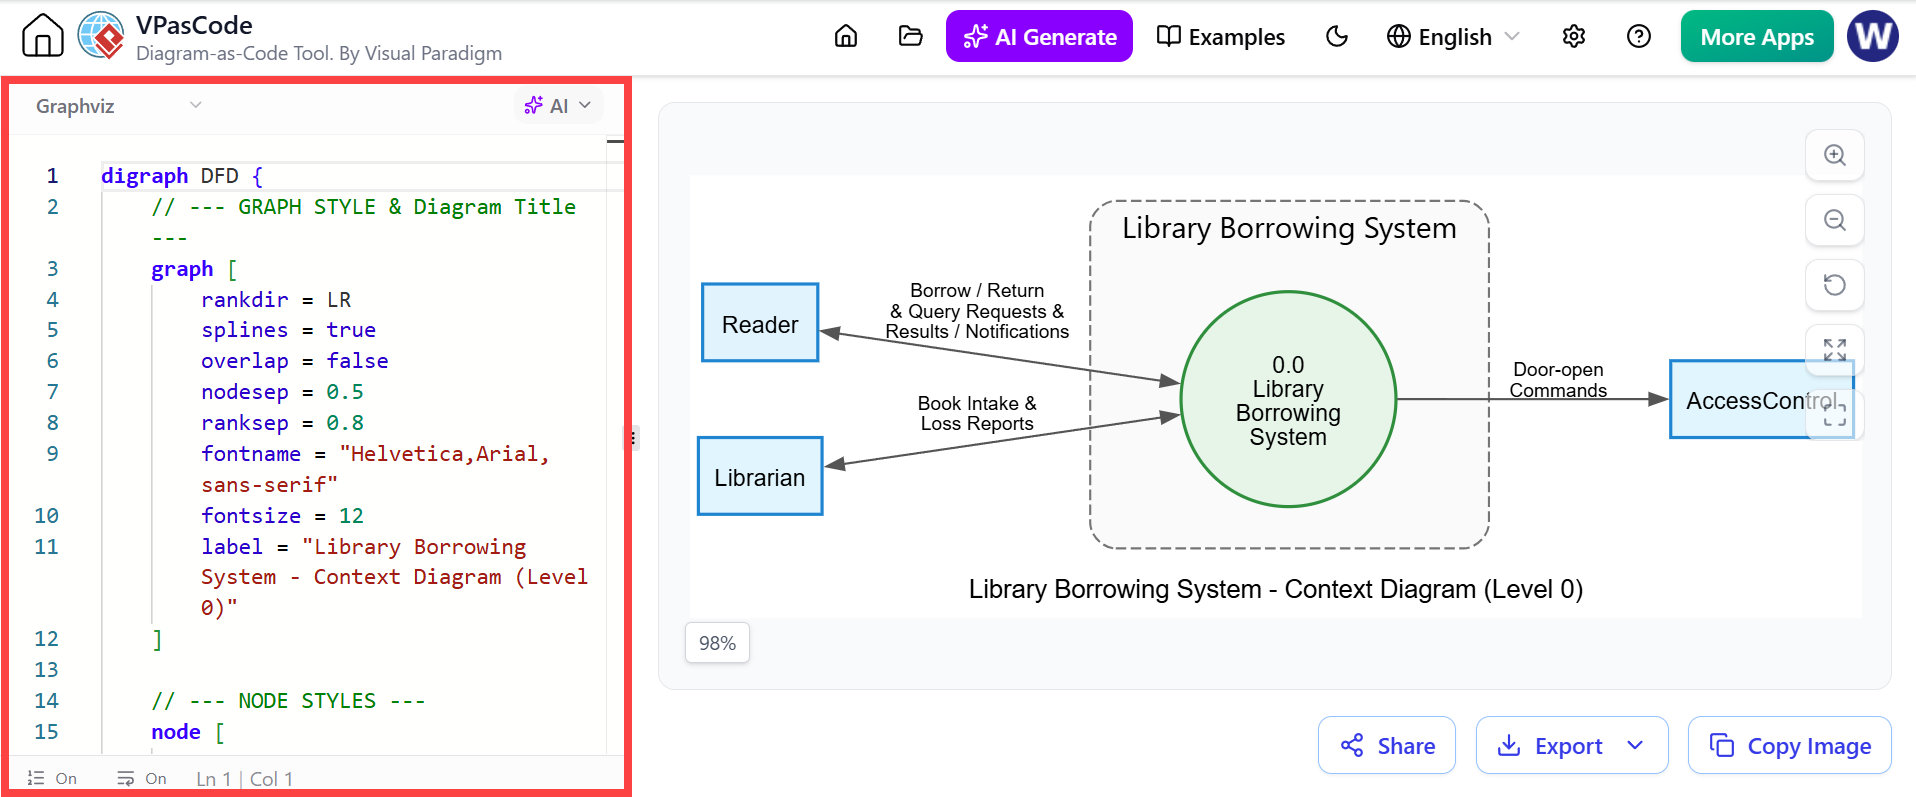Click the 'Book Intake & Loss Reports' edge label

pos(977,413)
